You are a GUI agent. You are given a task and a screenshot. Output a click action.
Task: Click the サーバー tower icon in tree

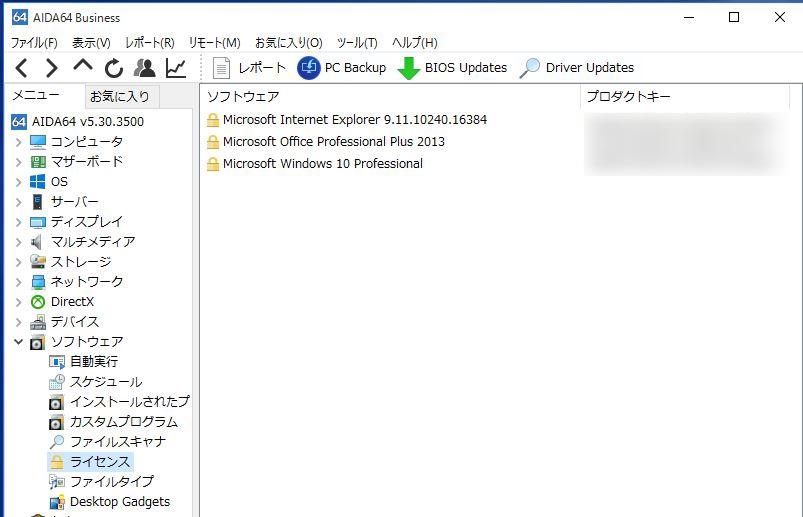(37, 202)
